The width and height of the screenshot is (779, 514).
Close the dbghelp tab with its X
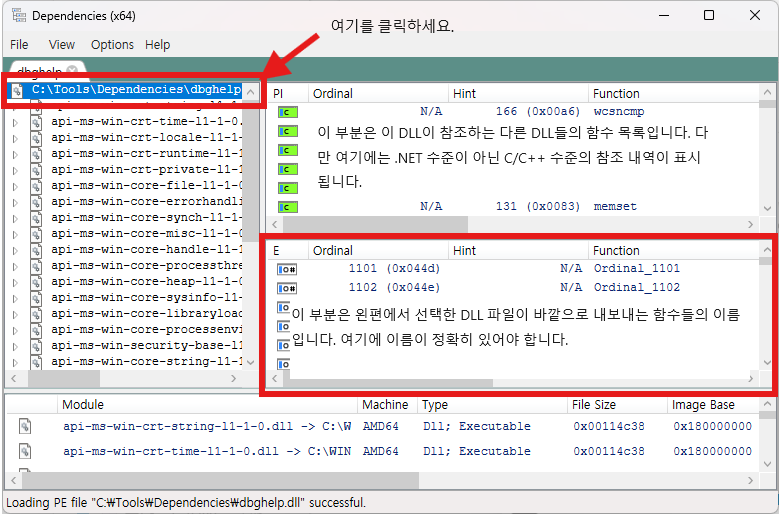pyautogui.click(x=72, y=70)
